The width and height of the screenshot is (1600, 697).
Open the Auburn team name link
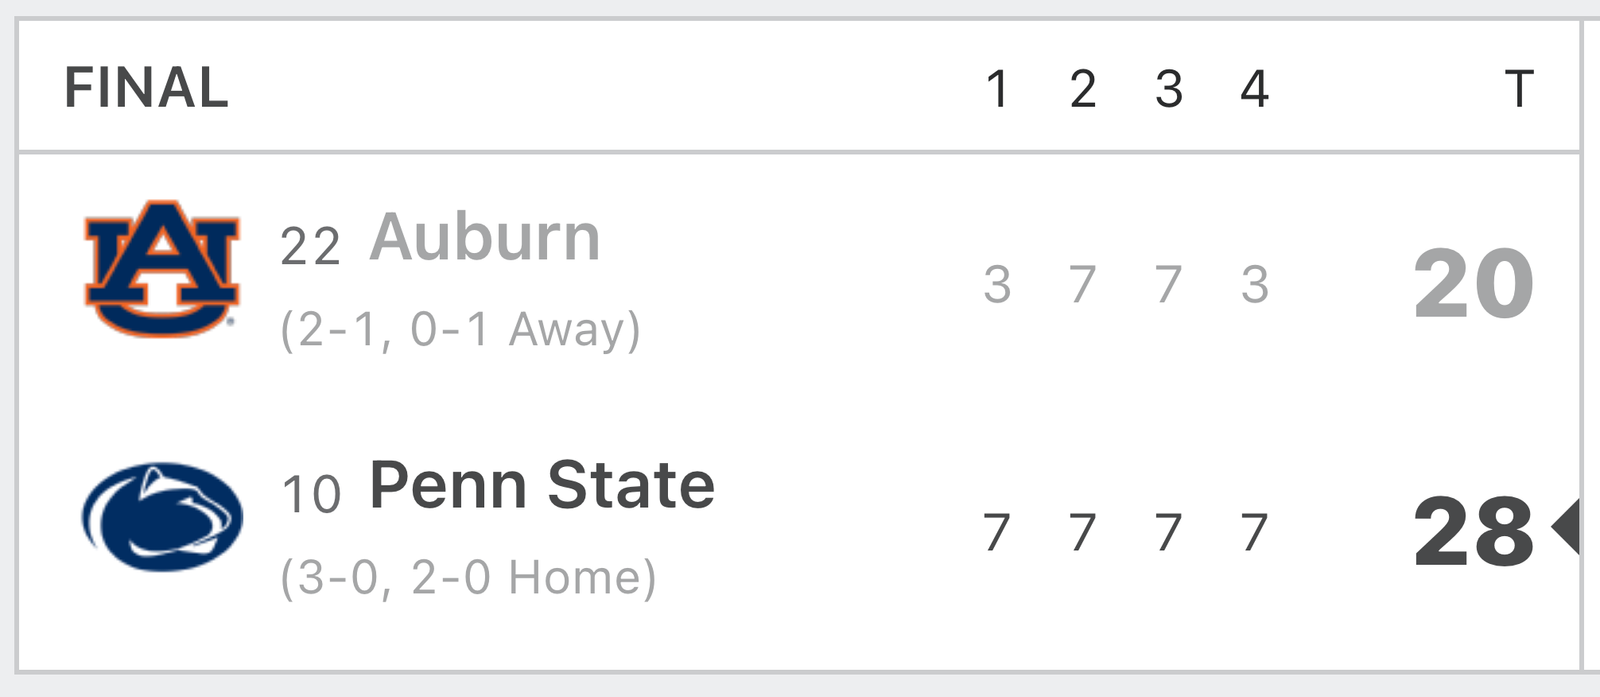[485, 238]
